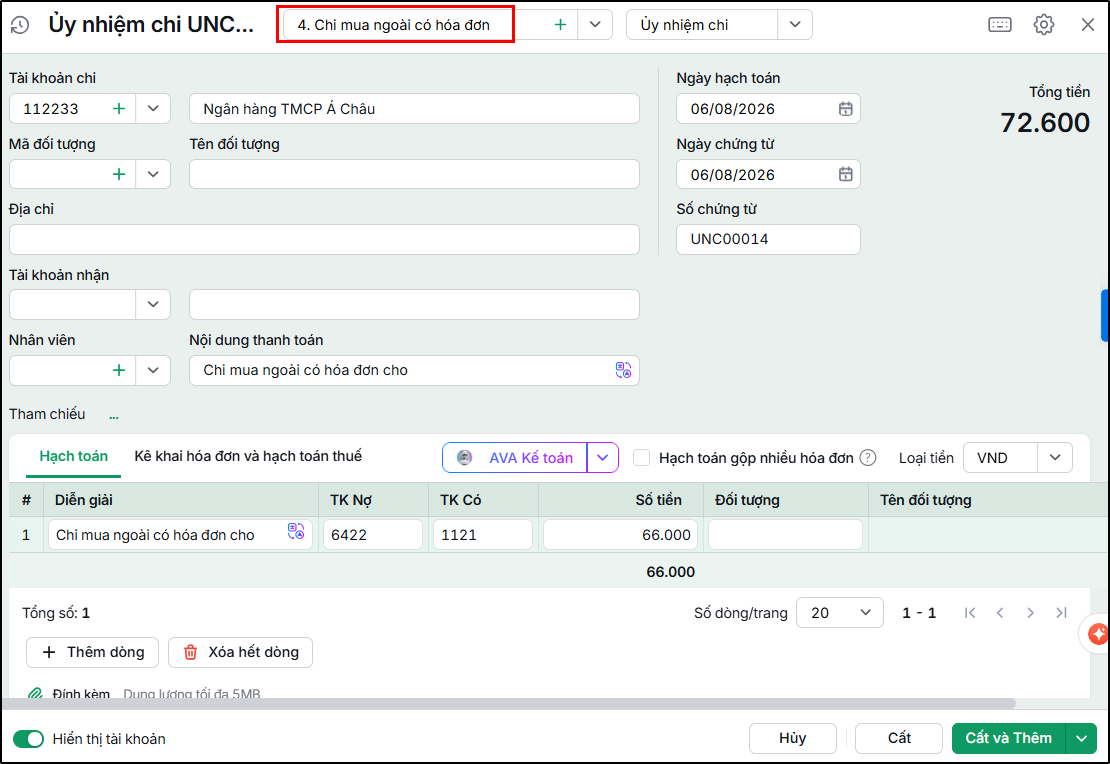Open the settings gear icon
Viewport: 1110px width, 764px height.
tap(1043, 25)
